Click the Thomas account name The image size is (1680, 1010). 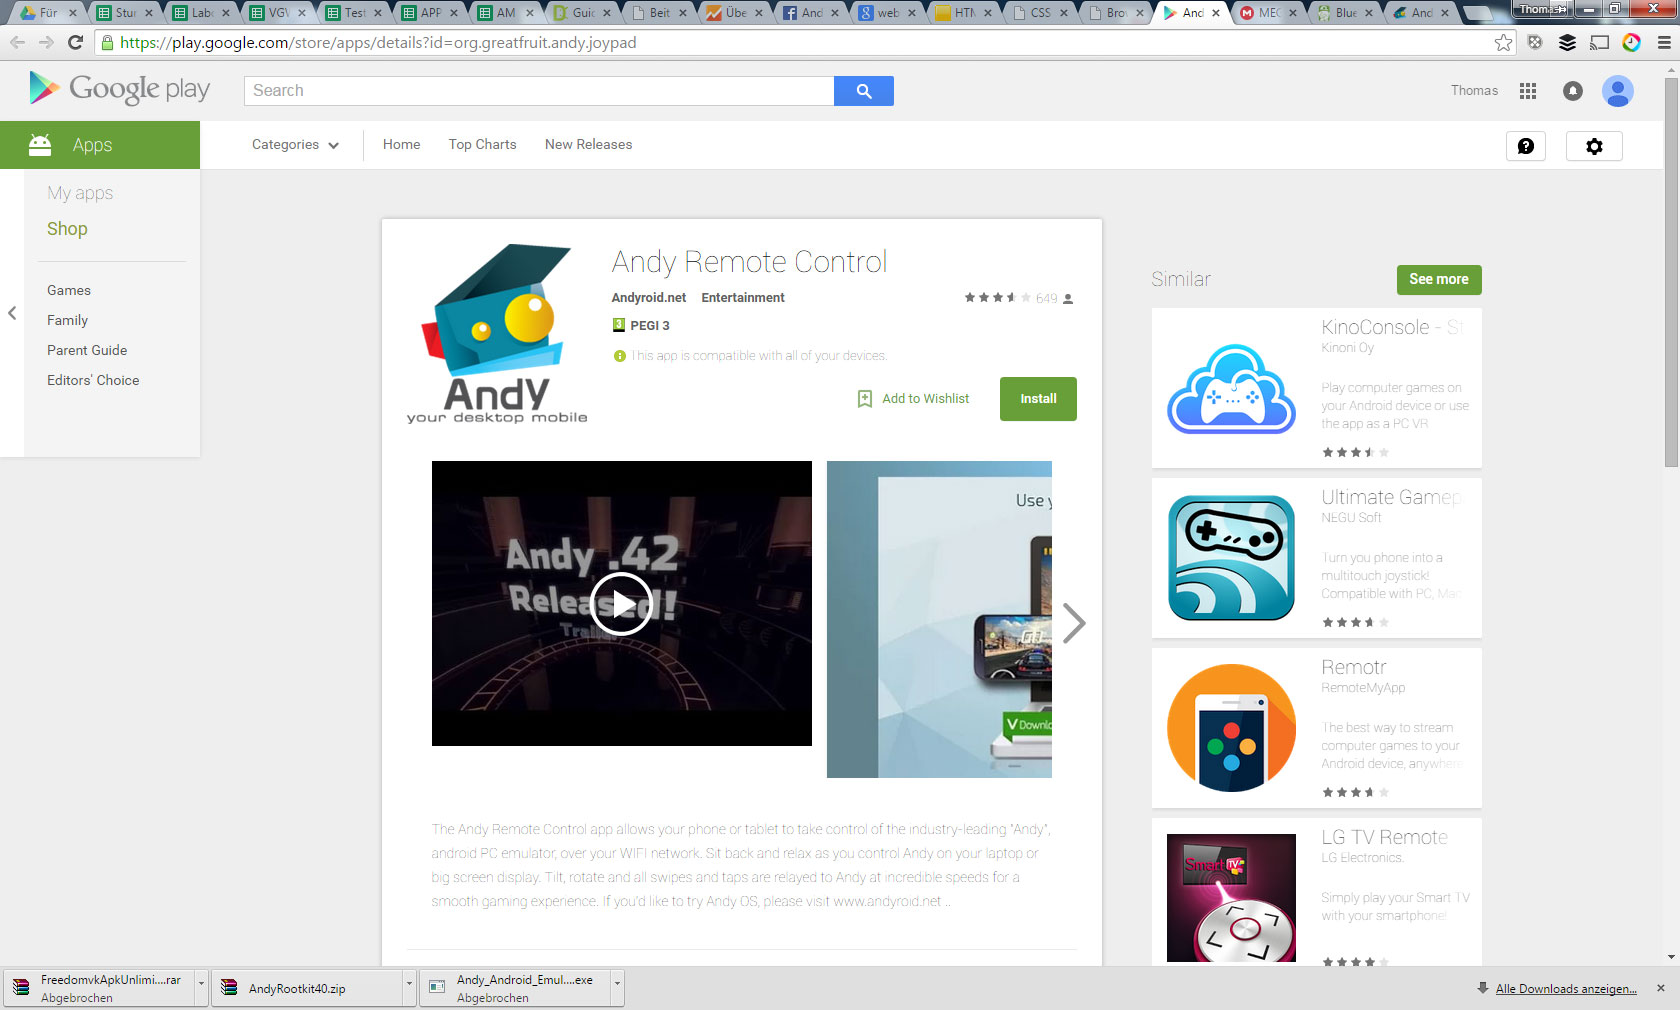pos(1474,91)
